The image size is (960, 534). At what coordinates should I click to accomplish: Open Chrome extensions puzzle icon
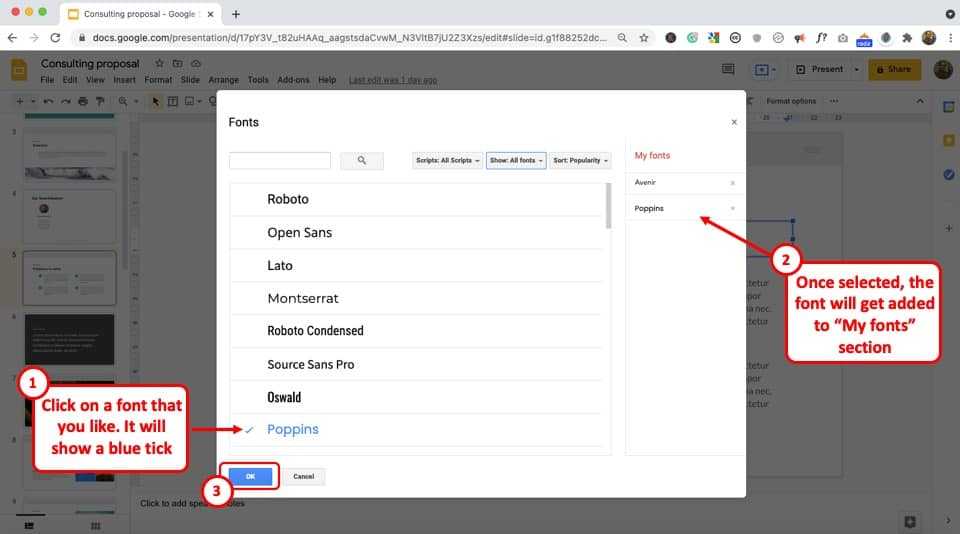(907, 38)
